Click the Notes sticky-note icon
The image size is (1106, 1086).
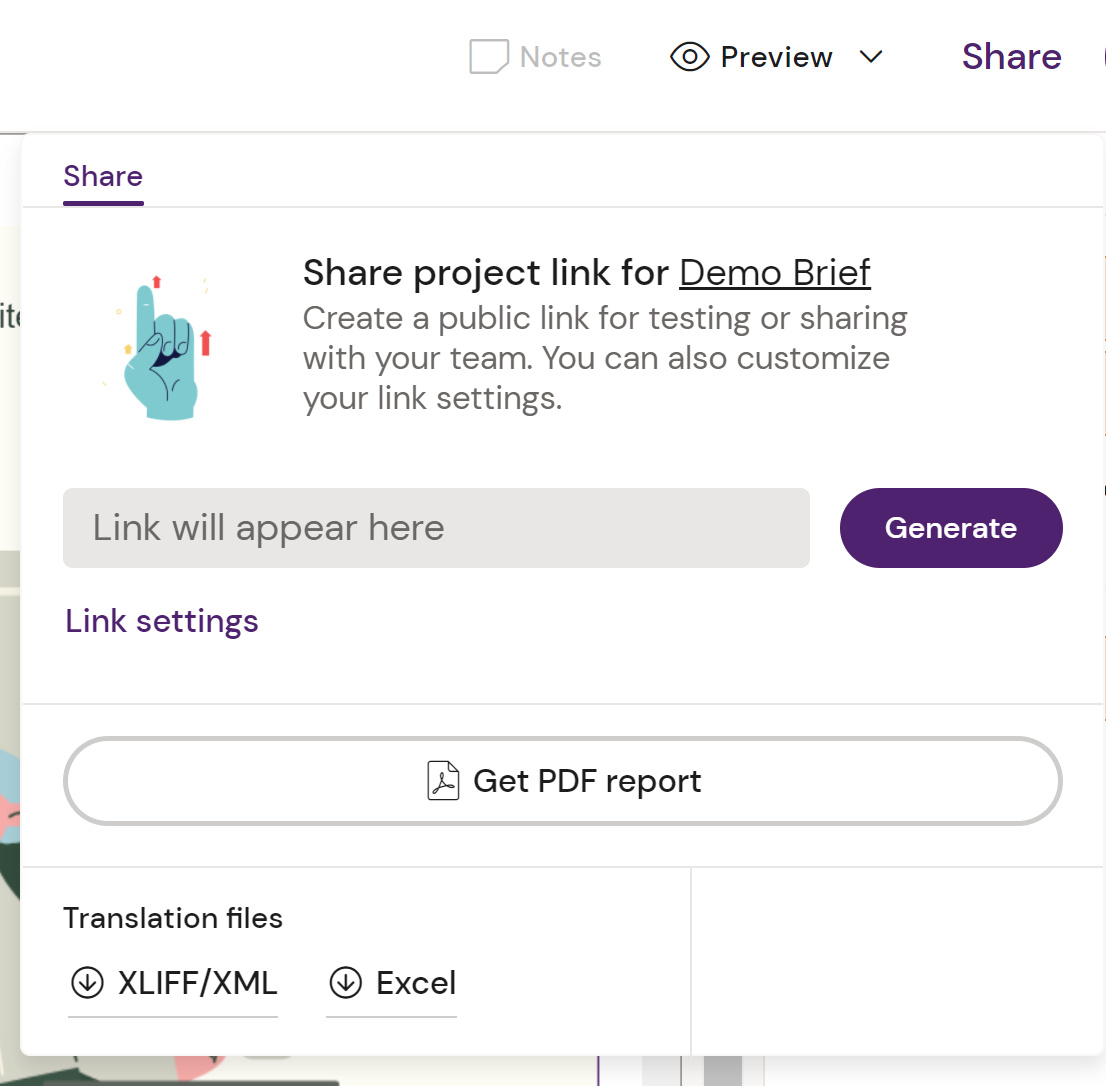(x=489, y=57)
